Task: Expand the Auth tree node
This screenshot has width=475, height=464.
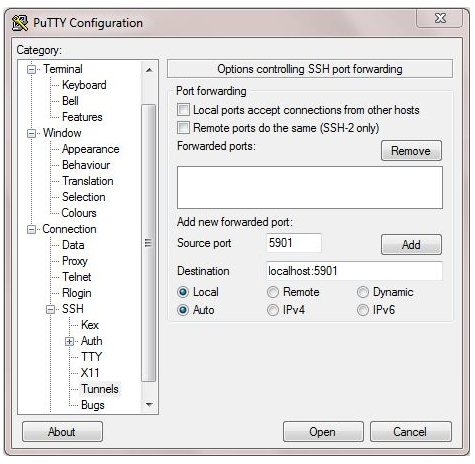Action: point(69,341)
